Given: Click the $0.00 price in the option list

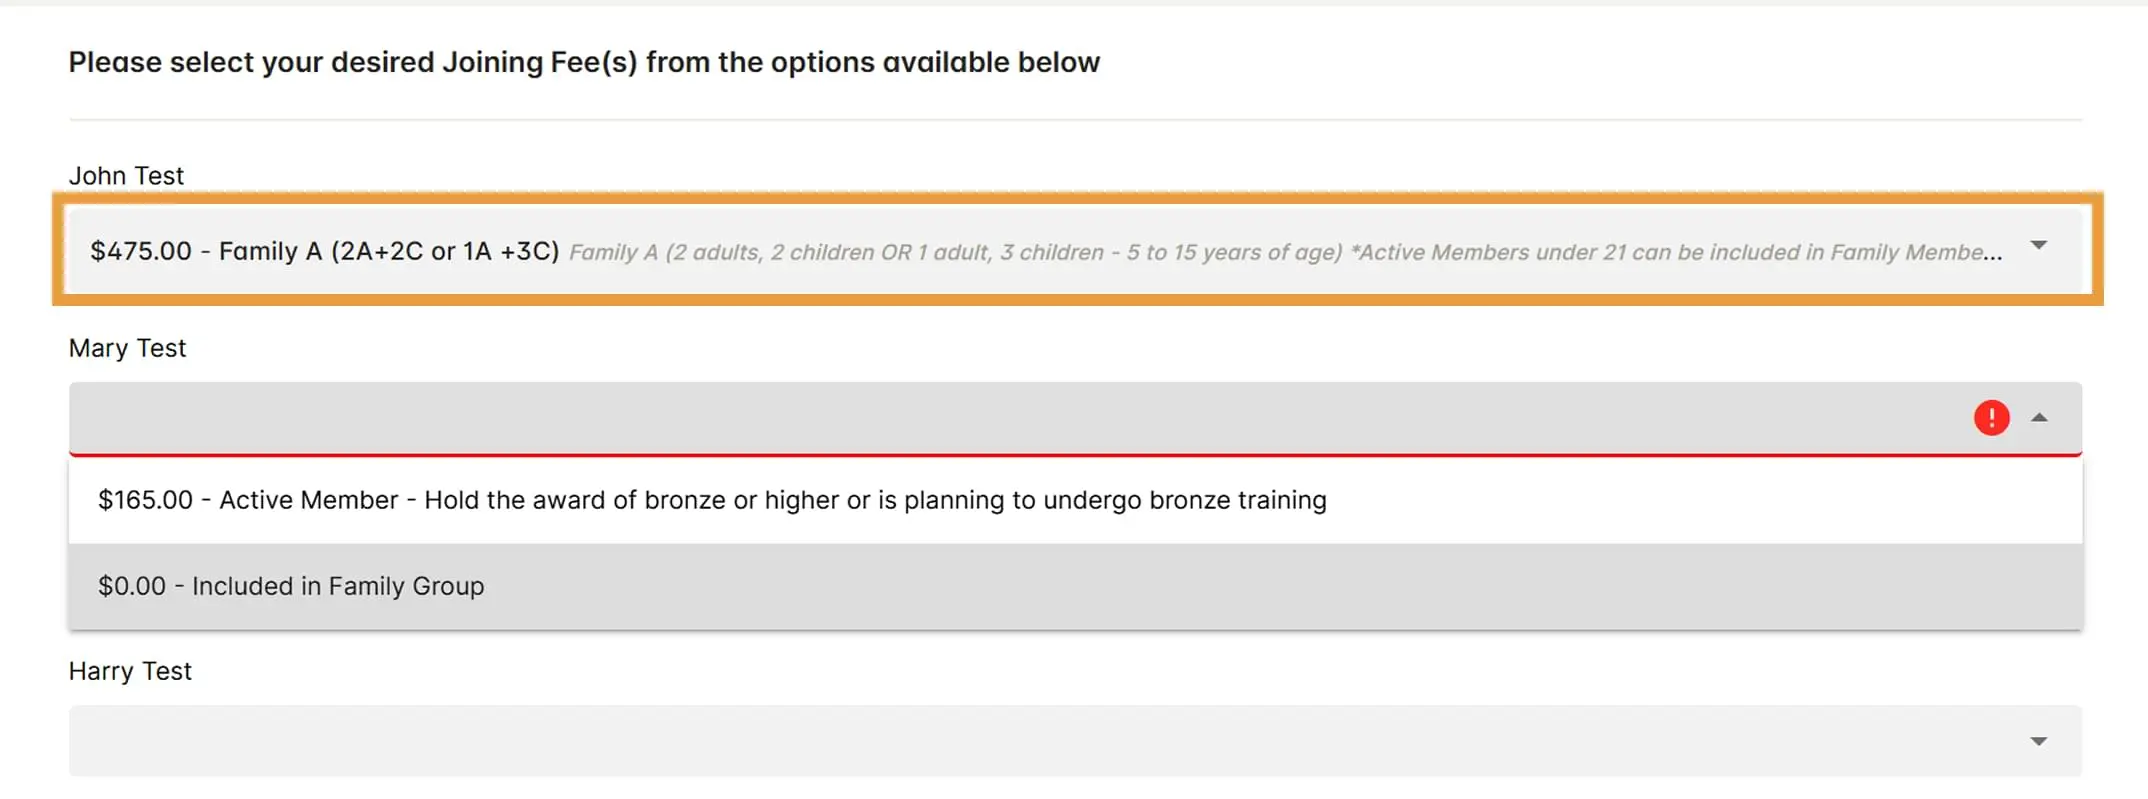Looking at the screenshot, I should (132, 586).
